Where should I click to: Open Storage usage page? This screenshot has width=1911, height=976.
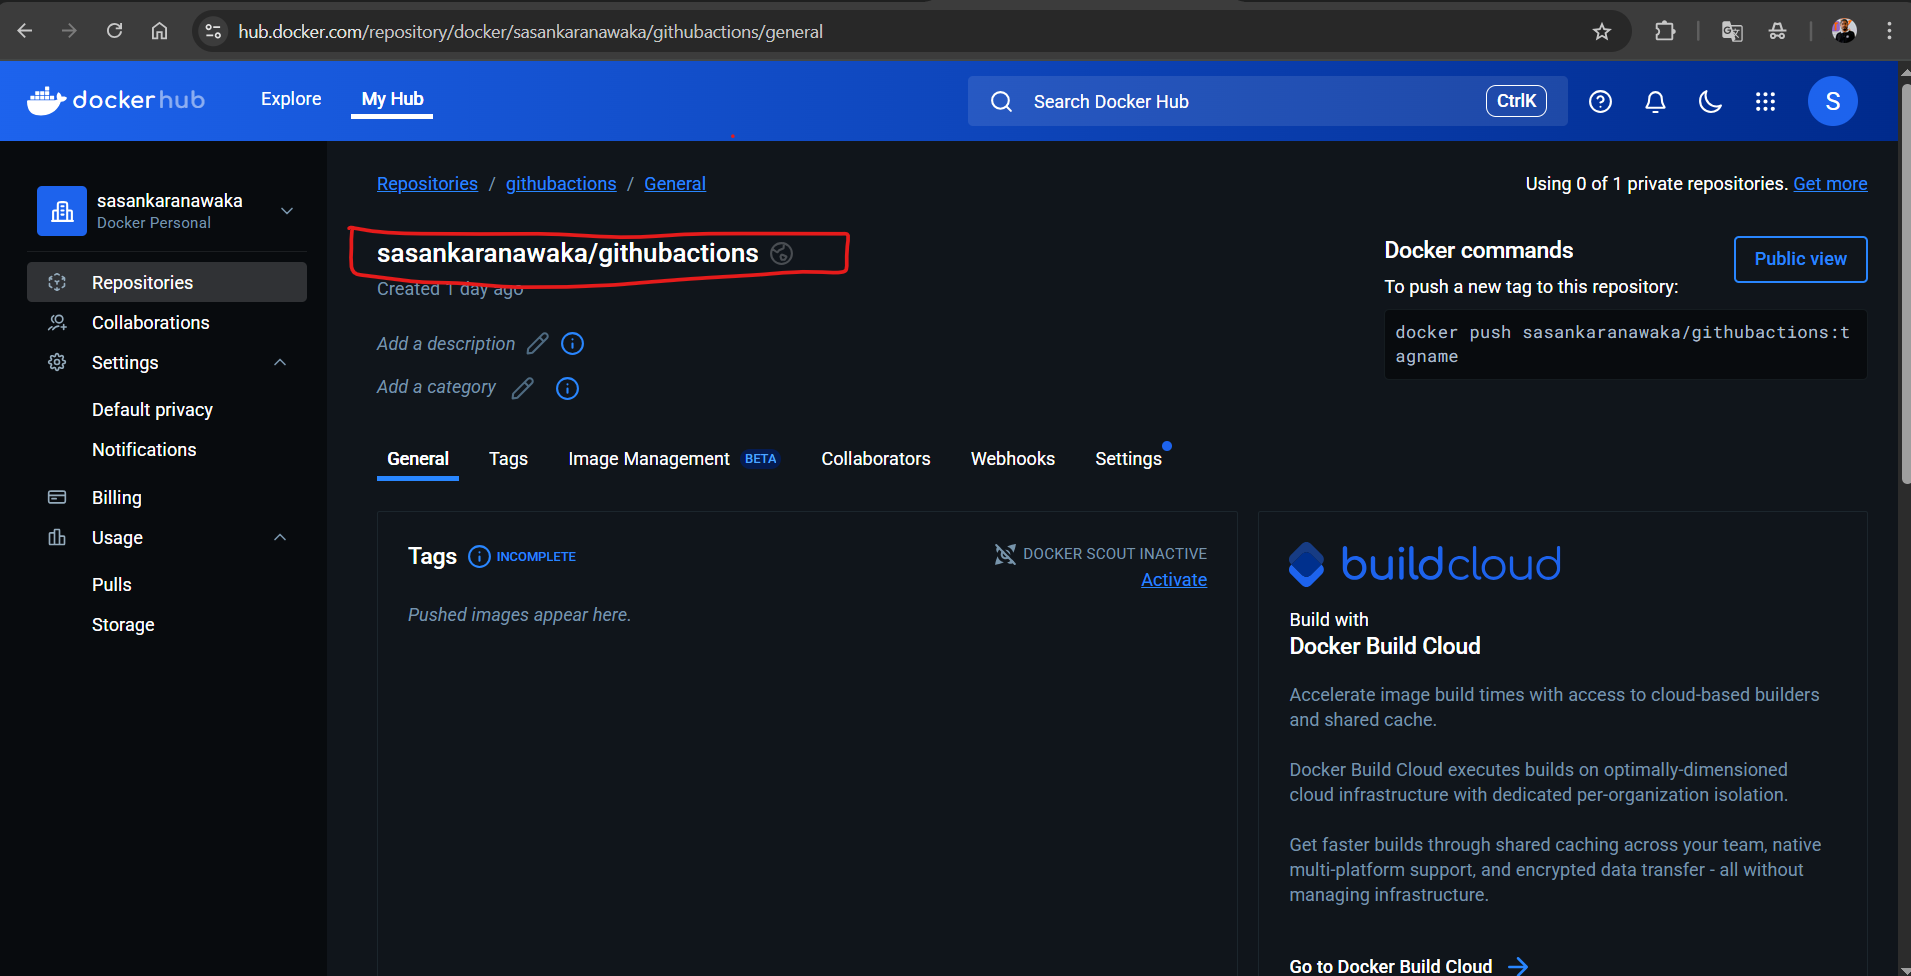[x=123, y=625]
